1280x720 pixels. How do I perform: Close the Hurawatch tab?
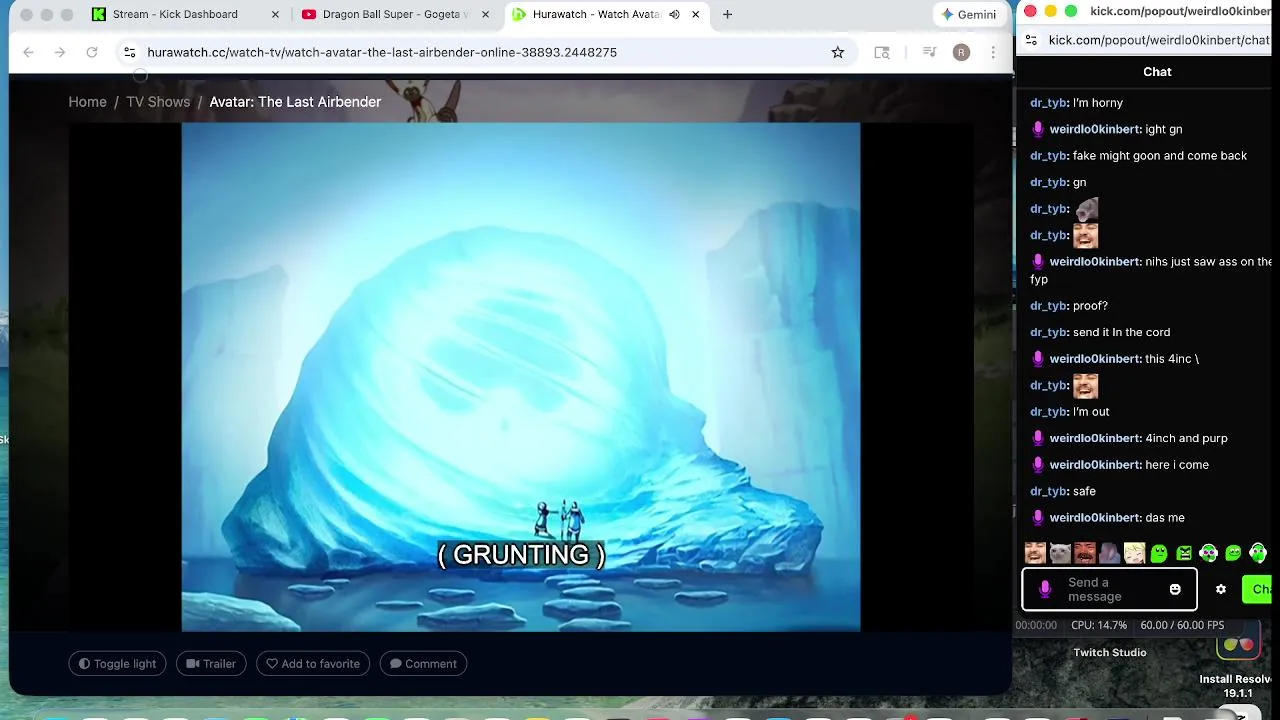[x=695, y=14]
